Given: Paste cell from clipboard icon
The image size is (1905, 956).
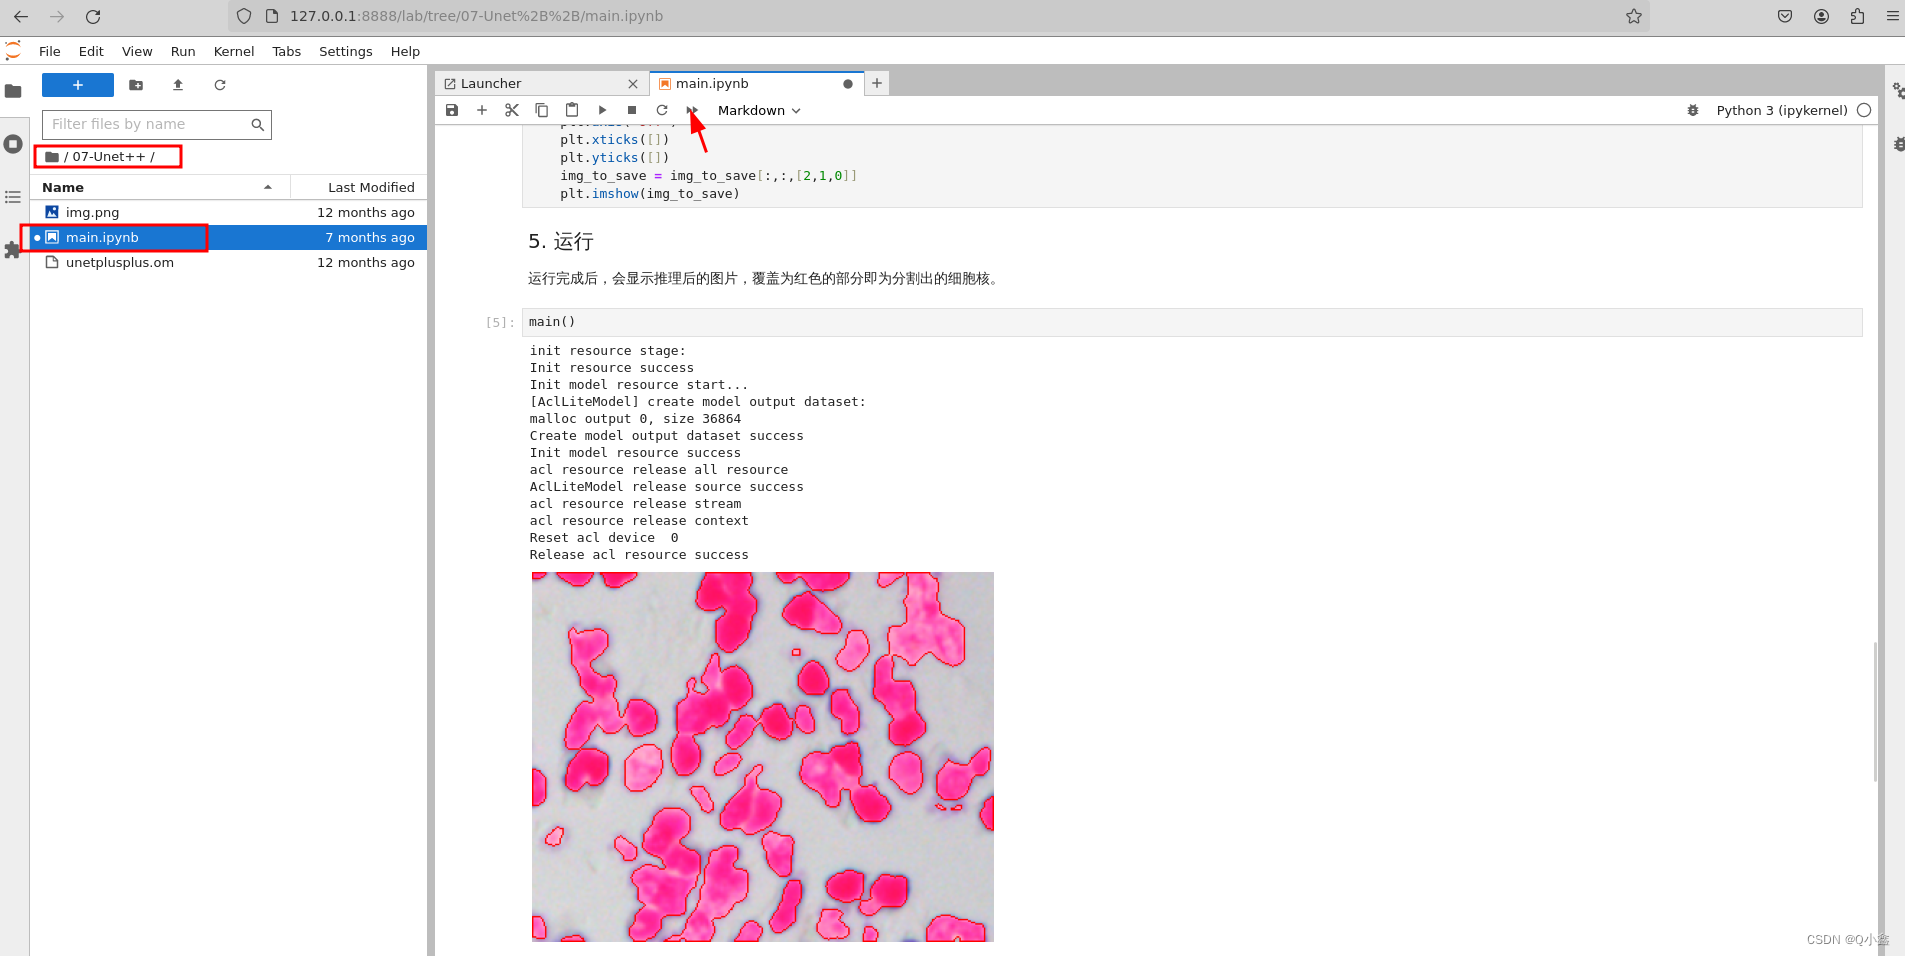Looking at the screenshot, I should [572, 110].
